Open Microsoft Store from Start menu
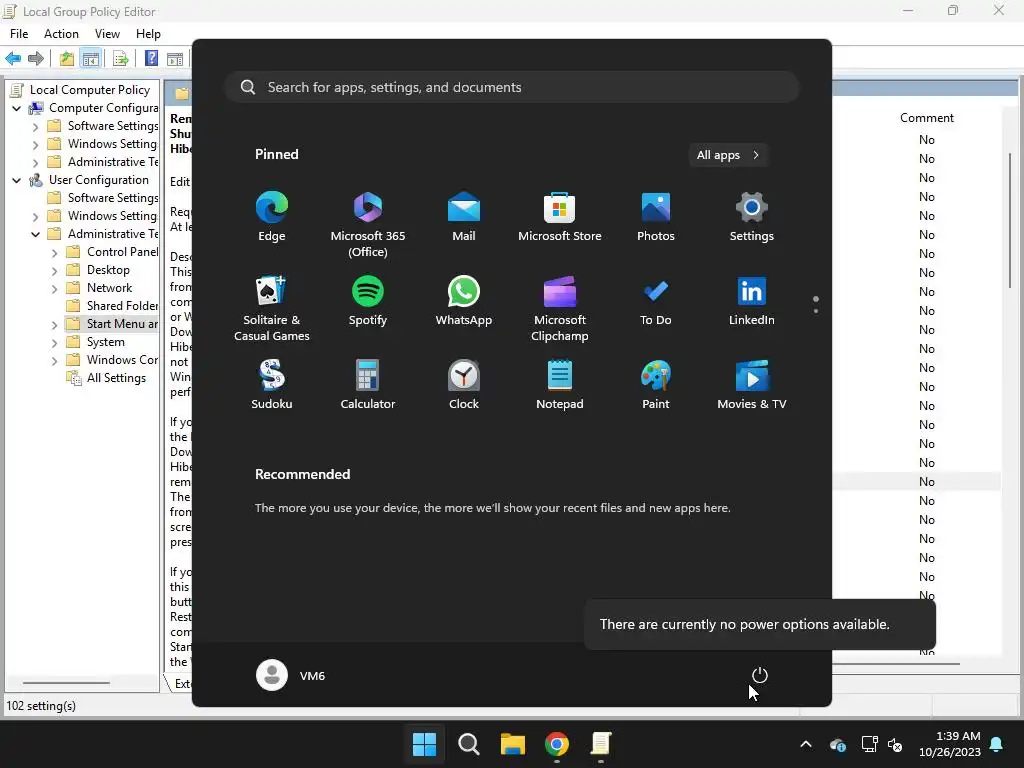Image resolution: width=1024 pixels, height=768 pixels. pos(560,217)
